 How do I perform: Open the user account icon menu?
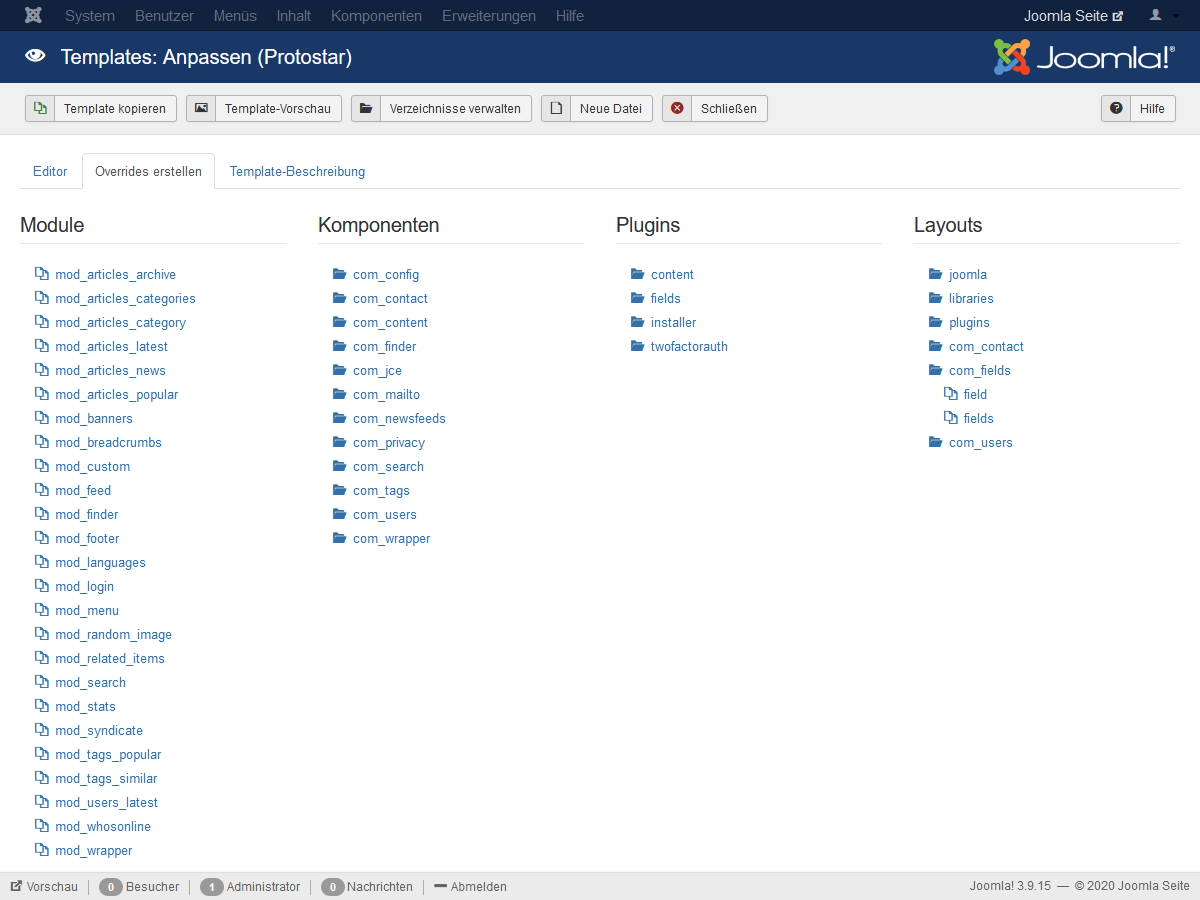(x=1162, y=16)
